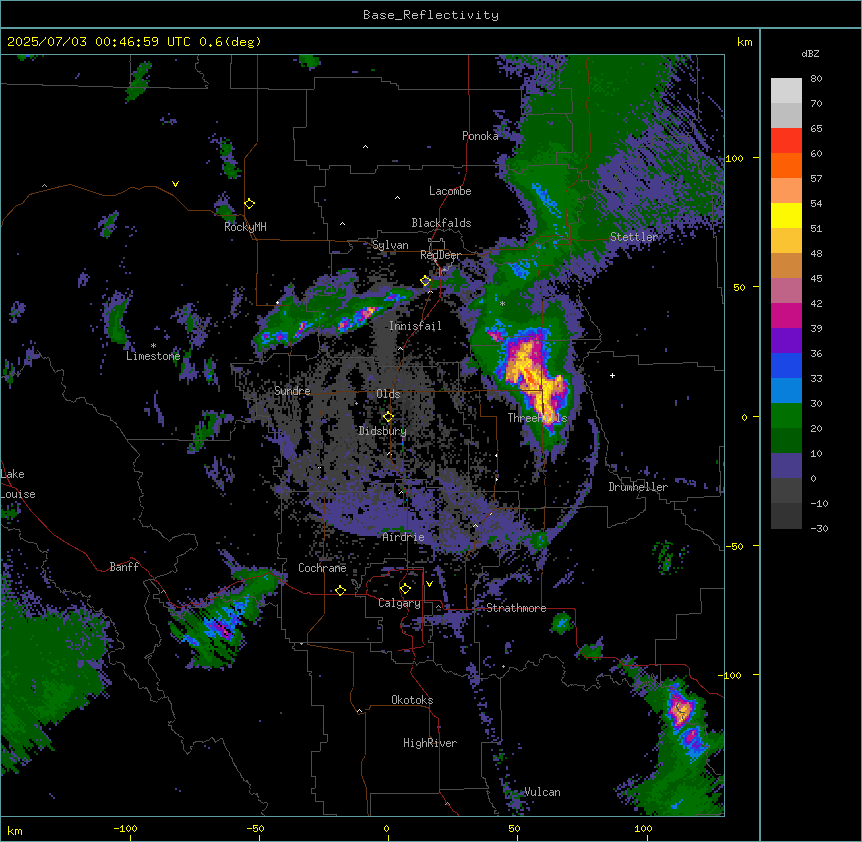Click the Cochrane label
The image size is (862, 842).
pyautogui.click(x=322, y=568)
